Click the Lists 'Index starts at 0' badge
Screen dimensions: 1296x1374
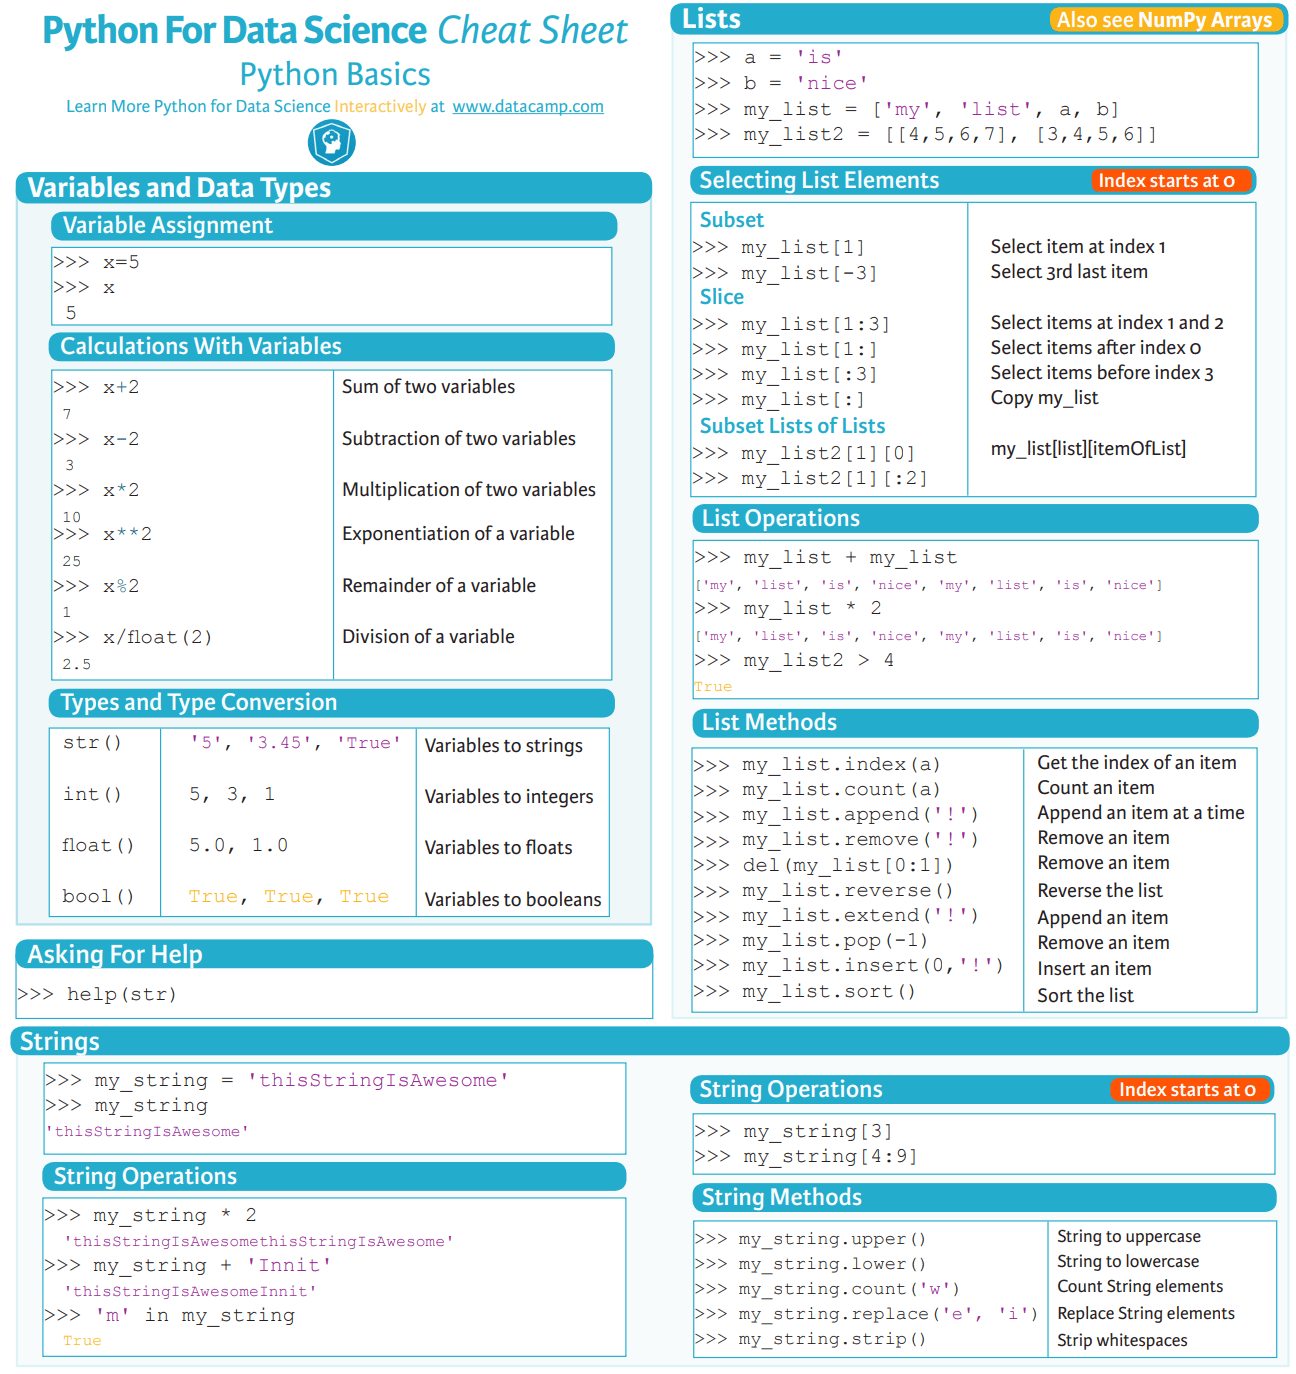coord(1171,180)
